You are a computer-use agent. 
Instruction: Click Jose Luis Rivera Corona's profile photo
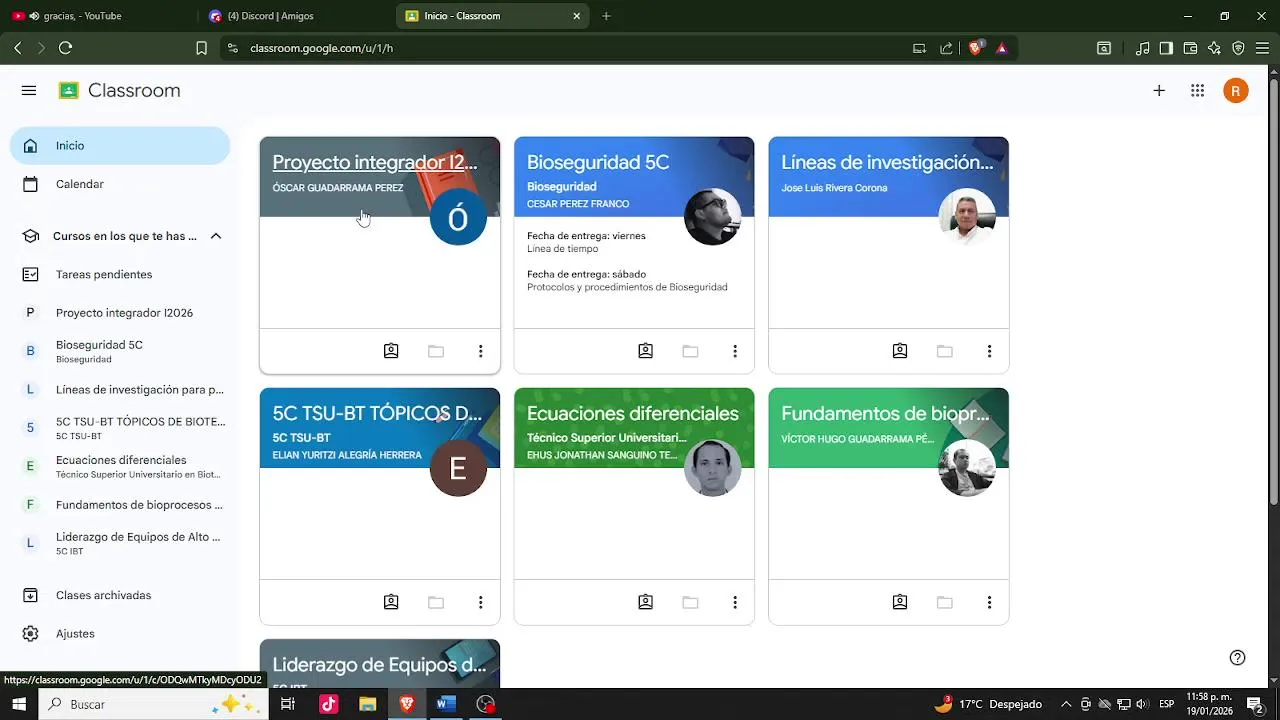coord(967,216)
